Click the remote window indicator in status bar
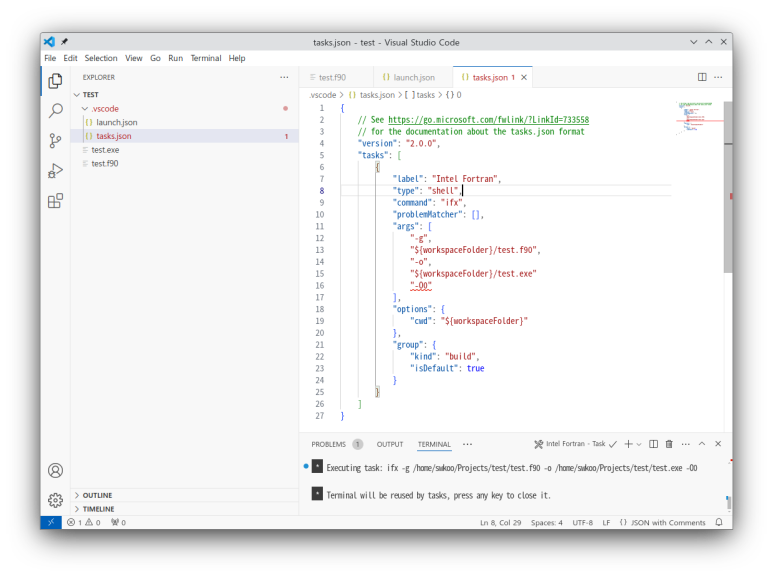 click(x=51, y=522)
